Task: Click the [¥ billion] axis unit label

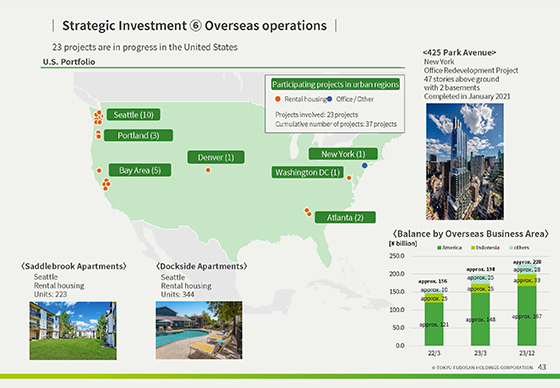Action: click(x=402, y=243)
